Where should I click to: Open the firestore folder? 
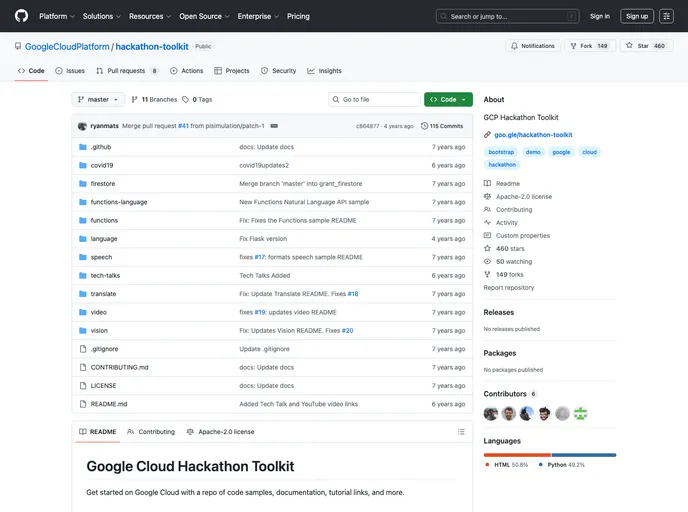[x=103, y=184]
